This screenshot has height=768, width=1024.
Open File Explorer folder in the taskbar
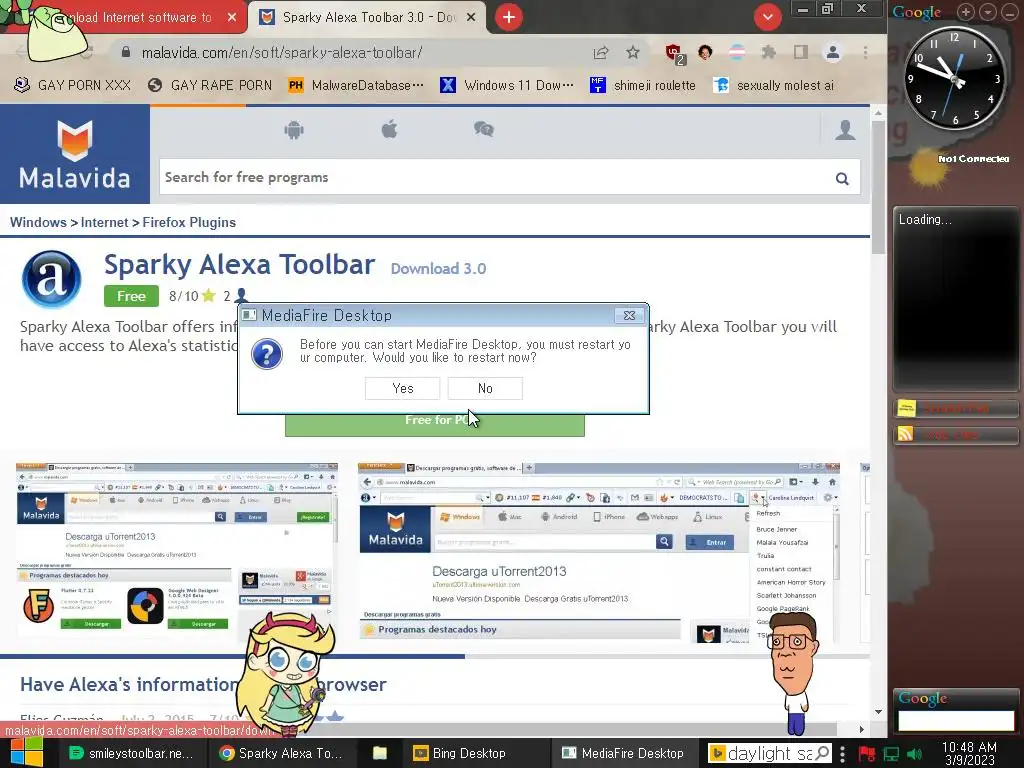tap(379, 753)
